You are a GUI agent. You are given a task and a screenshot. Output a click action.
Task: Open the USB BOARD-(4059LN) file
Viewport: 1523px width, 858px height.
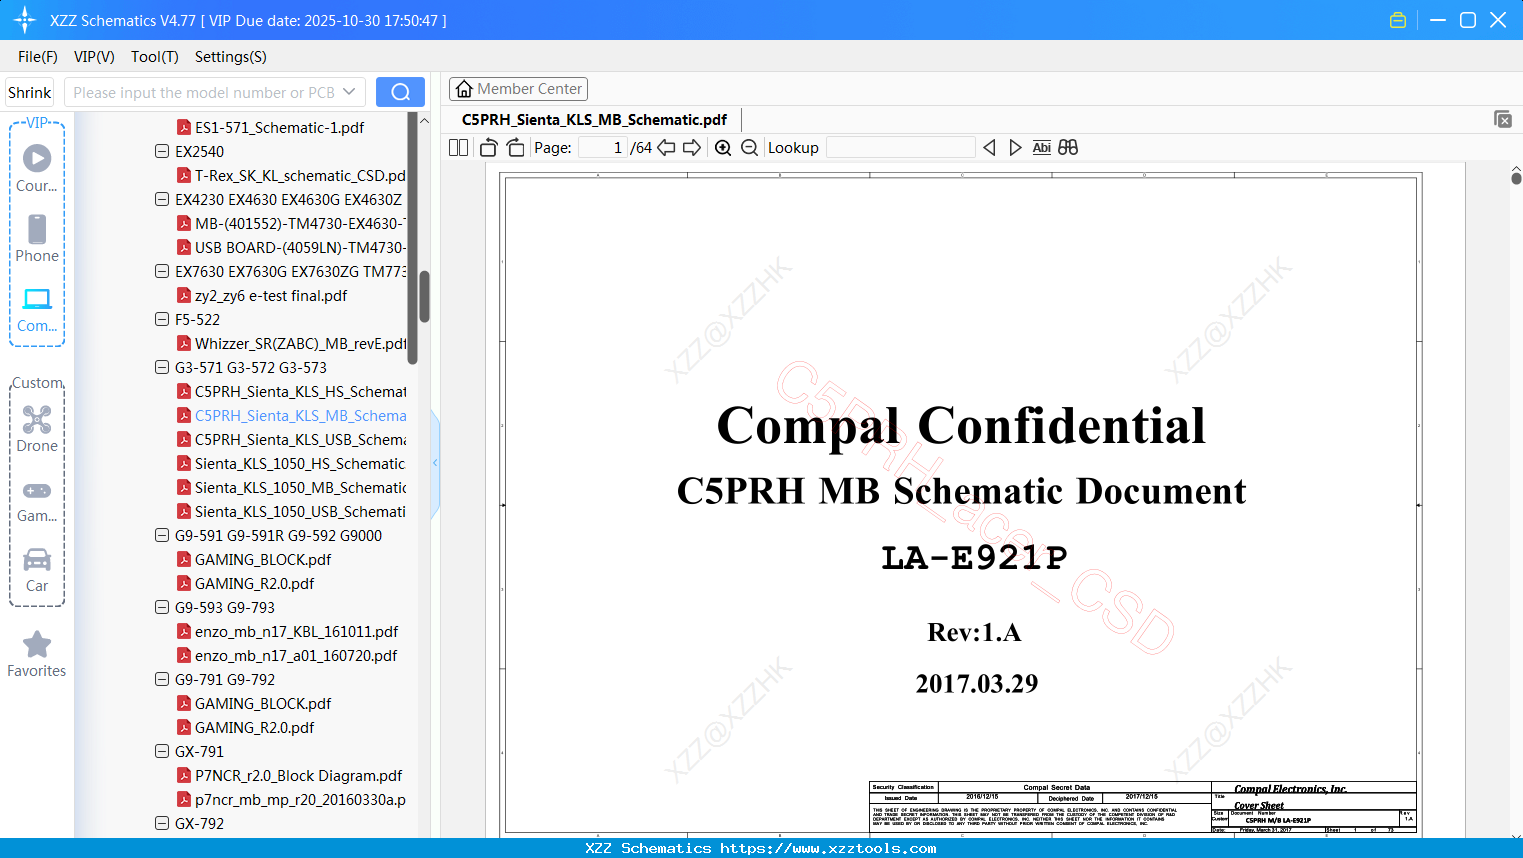(291, 248)
